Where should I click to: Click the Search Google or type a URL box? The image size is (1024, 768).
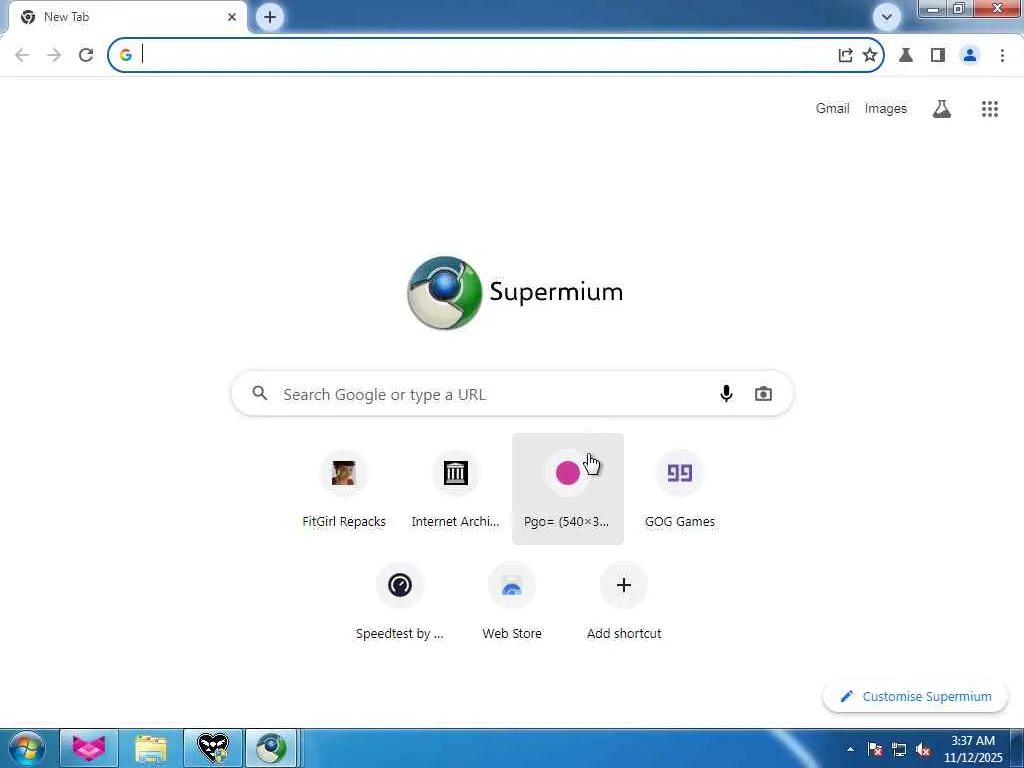point(512,394)
